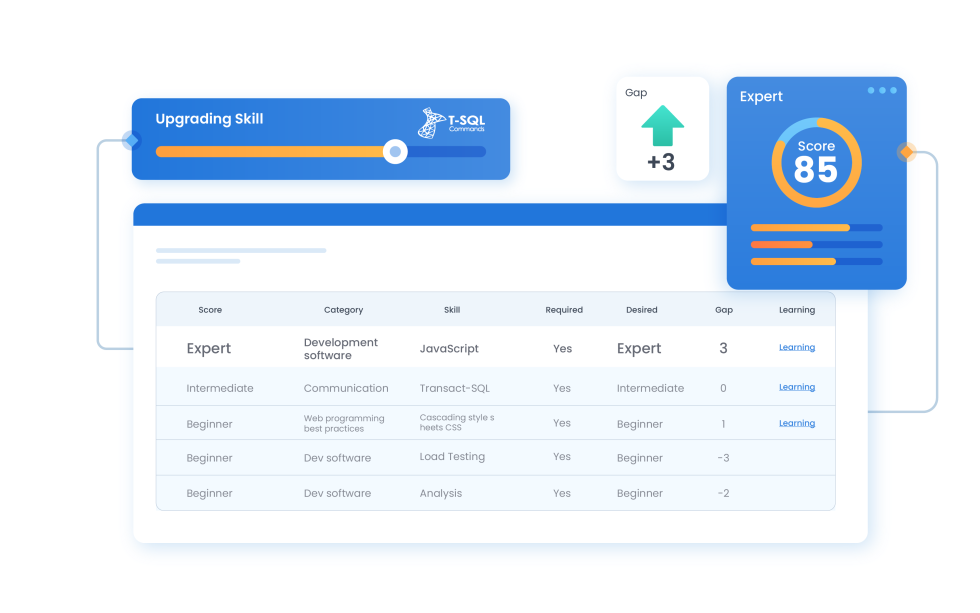Click the Required column header
Screen dimensions: 980x613
(564, 310)
